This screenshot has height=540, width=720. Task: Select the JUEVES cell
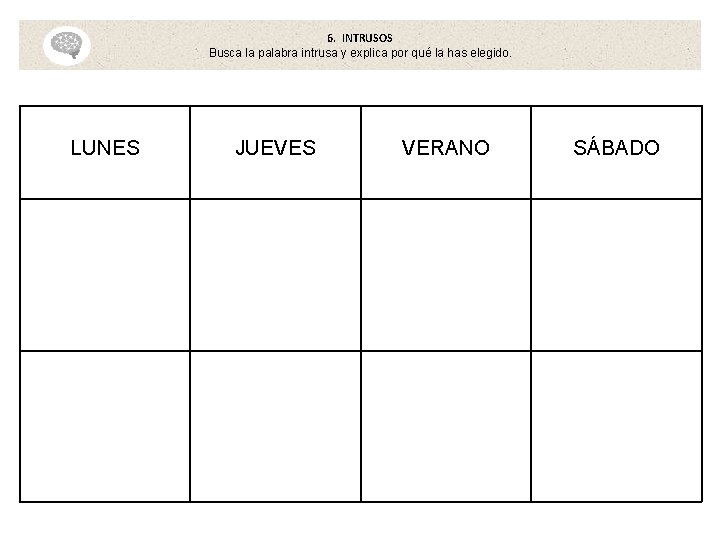tap(275, 149)
